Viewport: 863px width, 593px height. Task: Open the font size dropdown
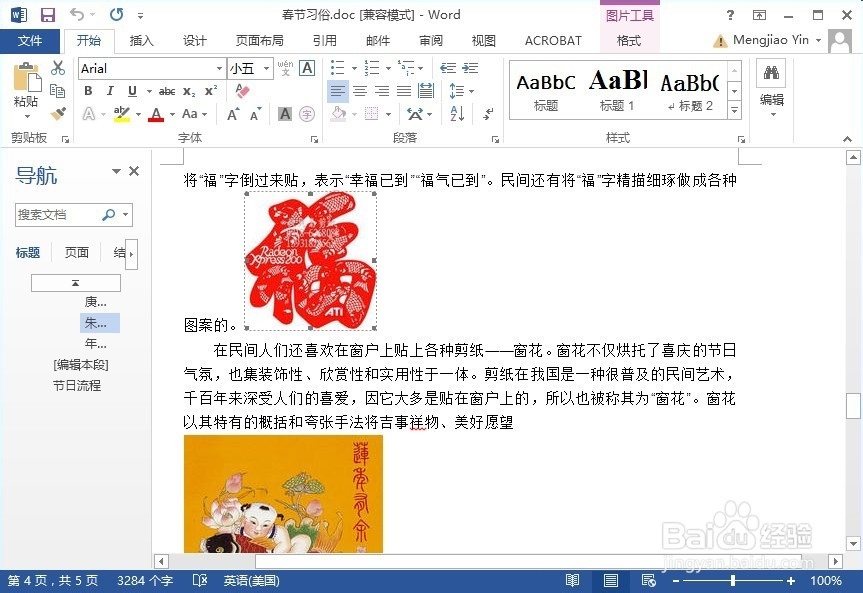(266, 69)
